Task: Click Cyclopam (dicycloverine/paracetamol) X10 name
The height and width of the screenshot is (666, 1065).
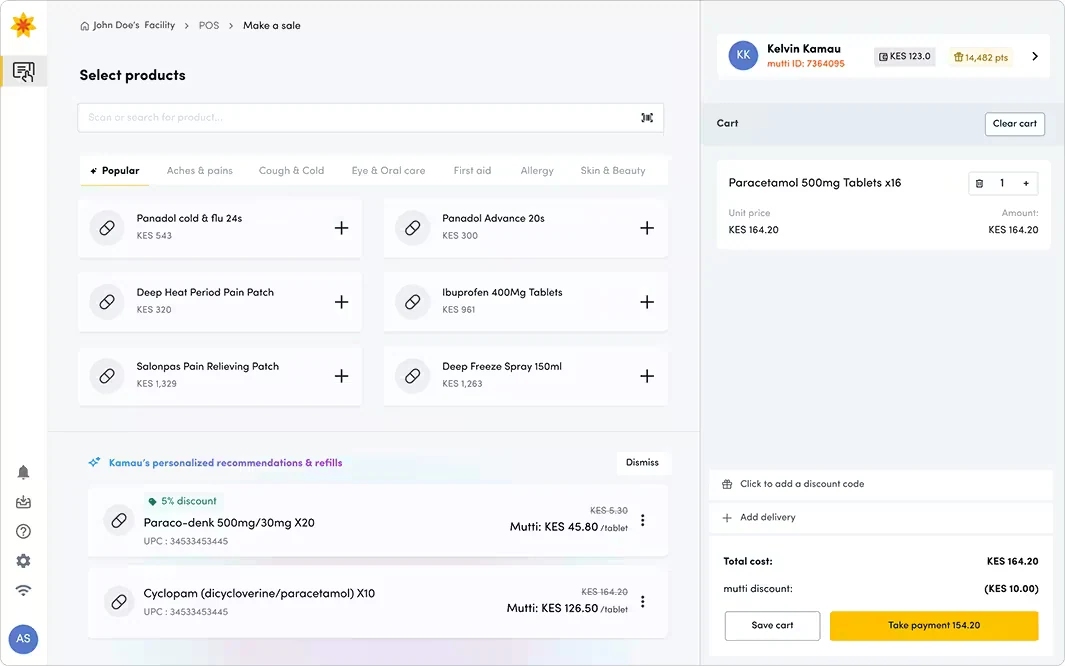Action: coord(259,593)
